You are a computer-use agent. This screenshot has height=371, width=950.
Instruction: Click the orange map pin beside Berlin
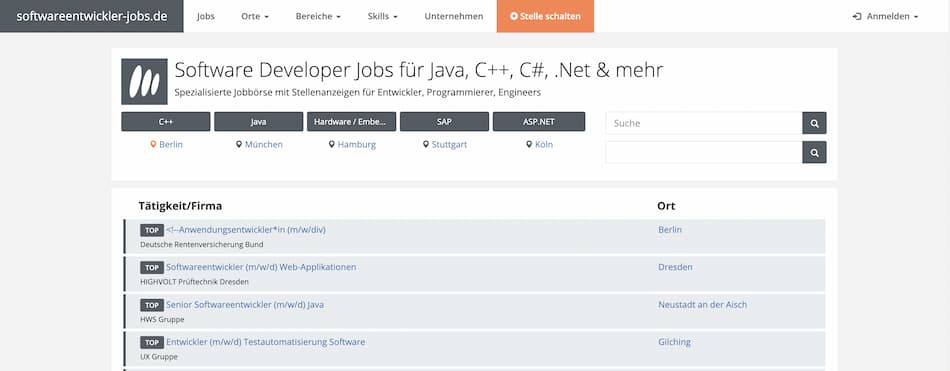[x=153, y=144]
